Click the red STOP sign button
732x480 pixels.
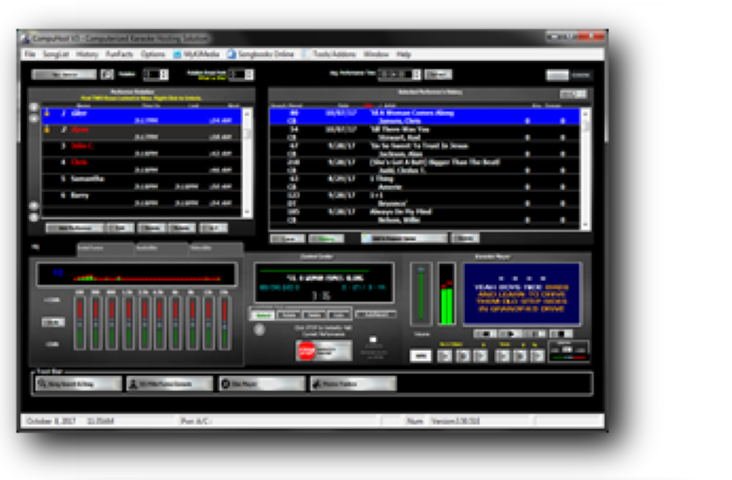pos(308,351)
